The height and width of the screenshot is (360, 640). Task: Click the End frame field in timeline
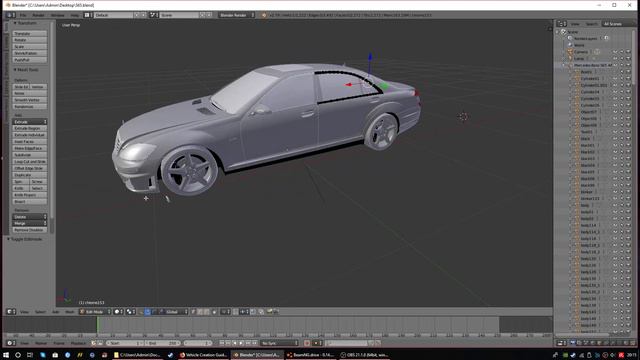pyautogui.click(x=162, y=343)
